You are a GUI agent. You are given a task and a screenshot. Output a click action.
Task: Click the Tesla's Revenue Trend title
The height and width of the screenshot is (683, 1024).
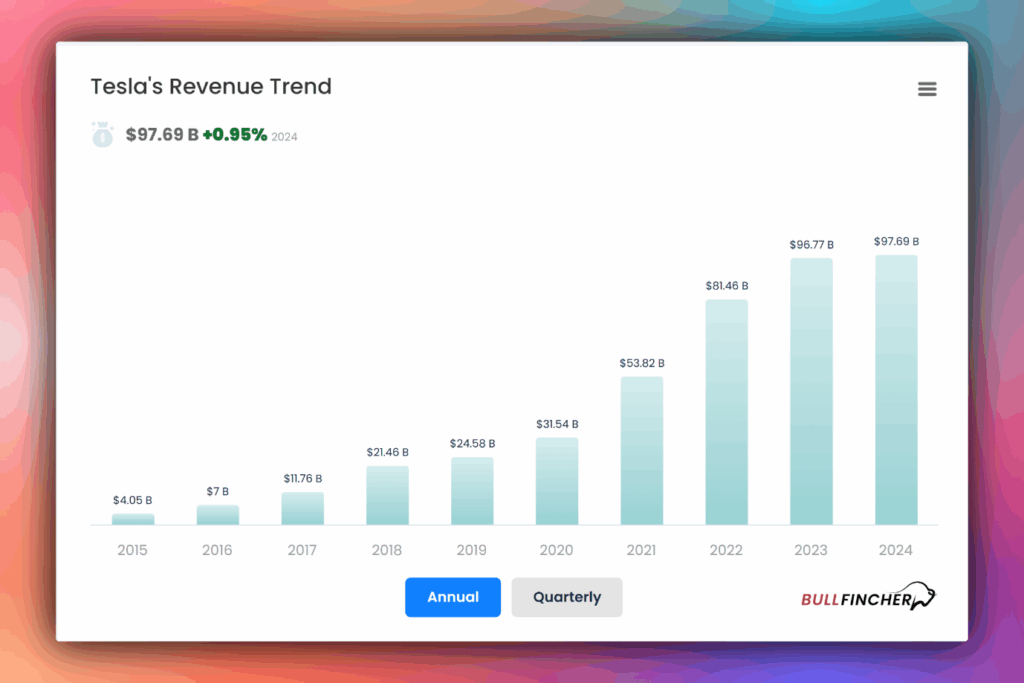[211, 87]
